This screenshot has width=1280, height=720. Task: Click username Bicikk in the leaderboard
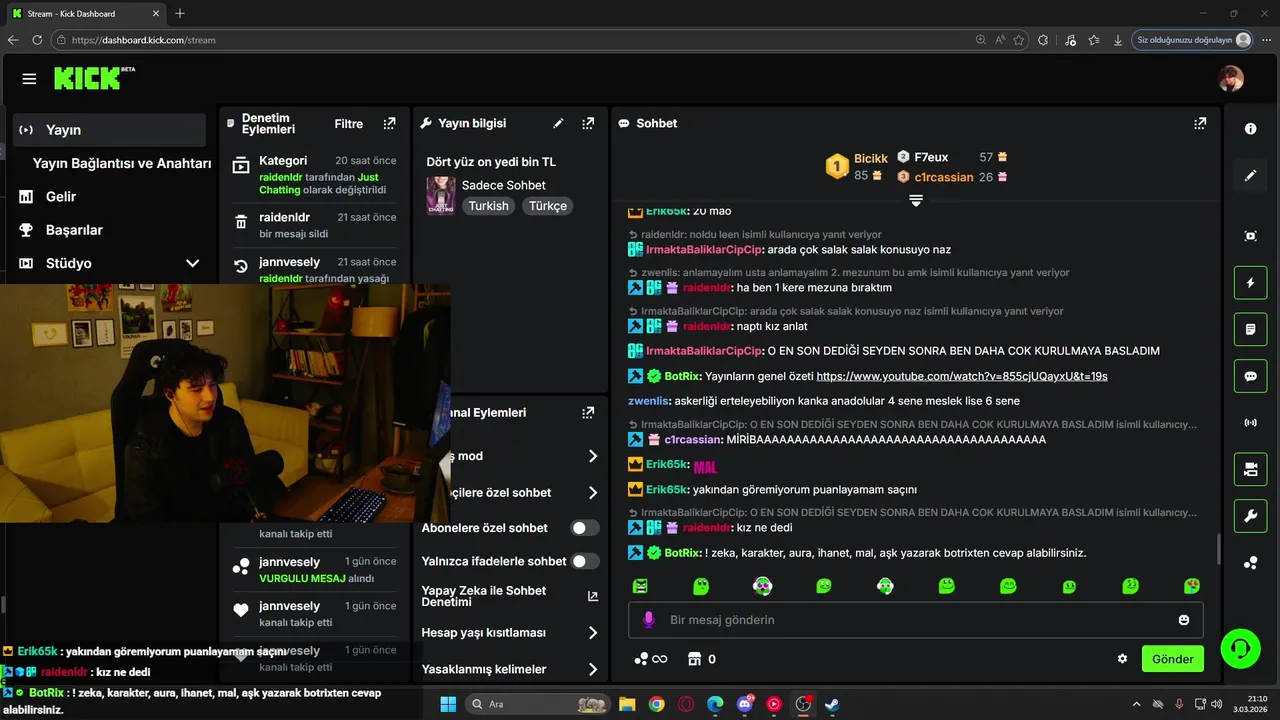871,159
